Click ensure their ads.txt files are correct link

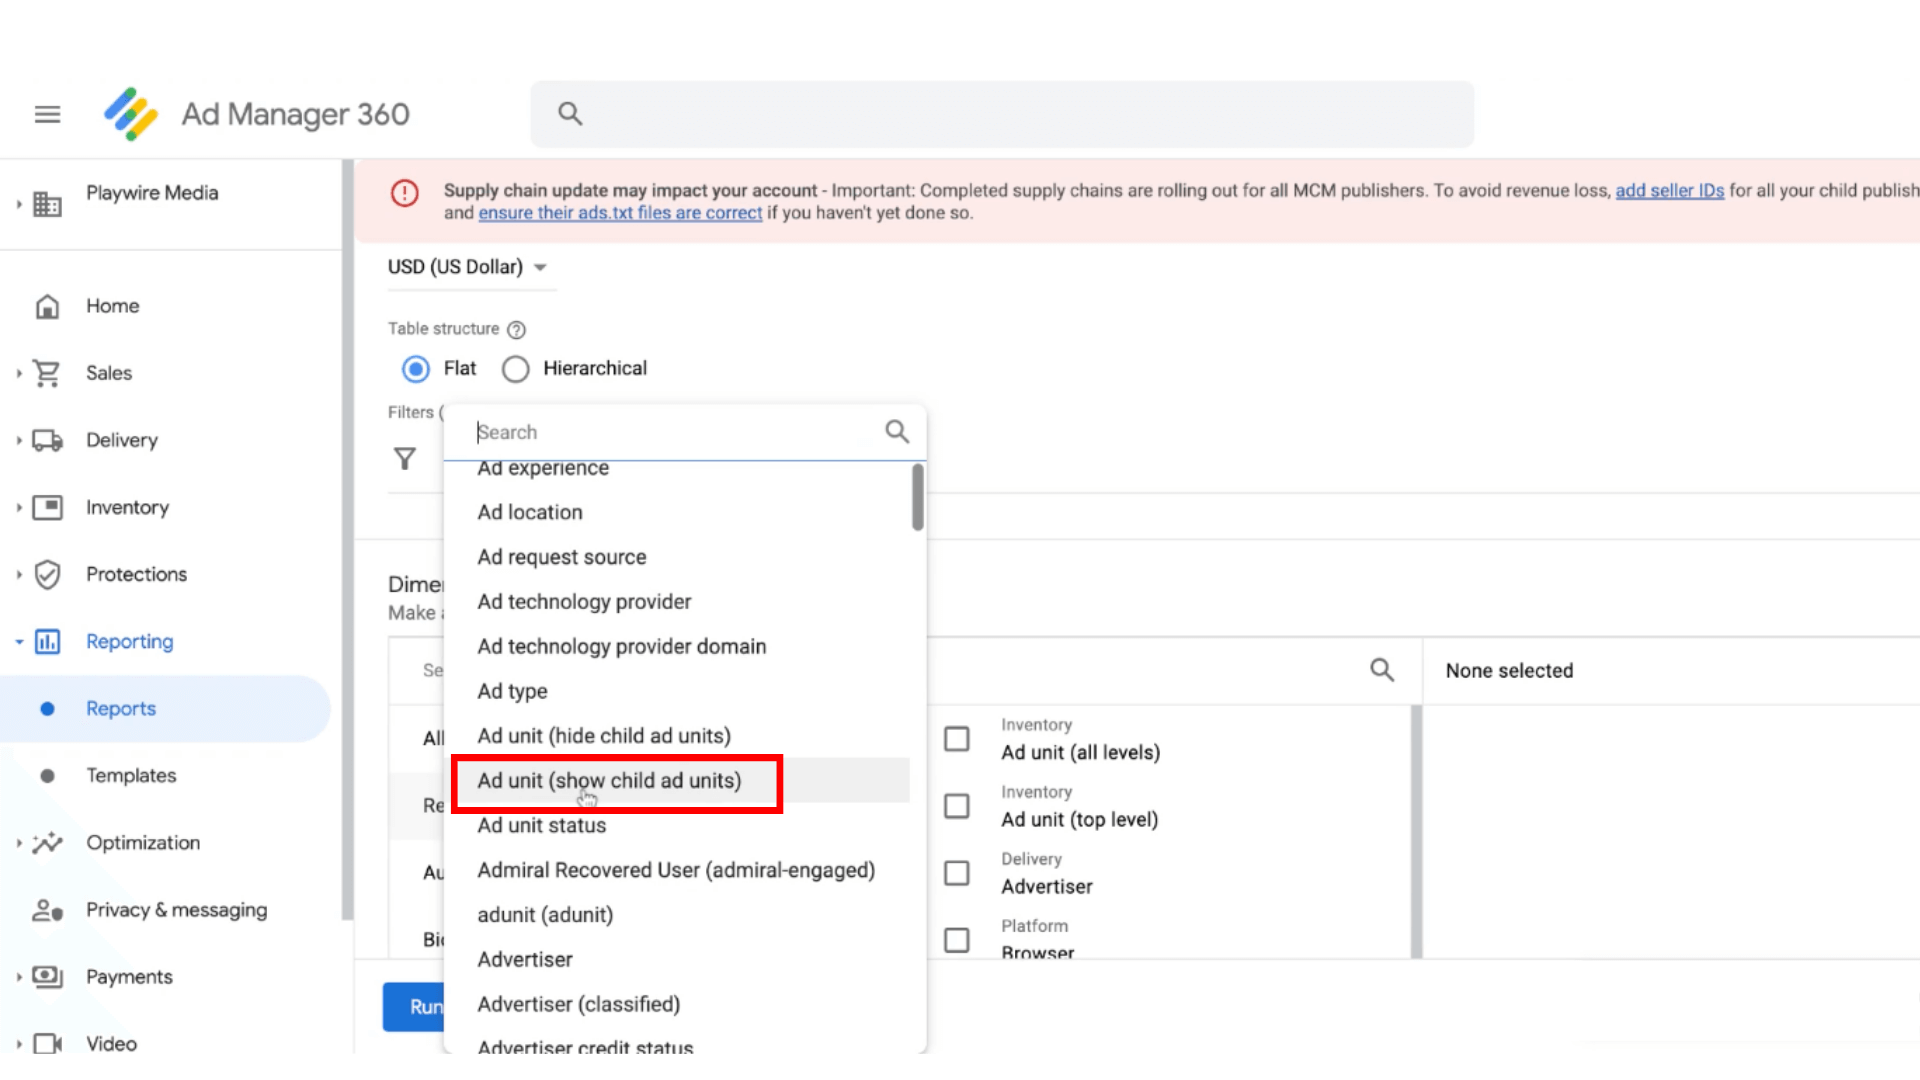620,212
